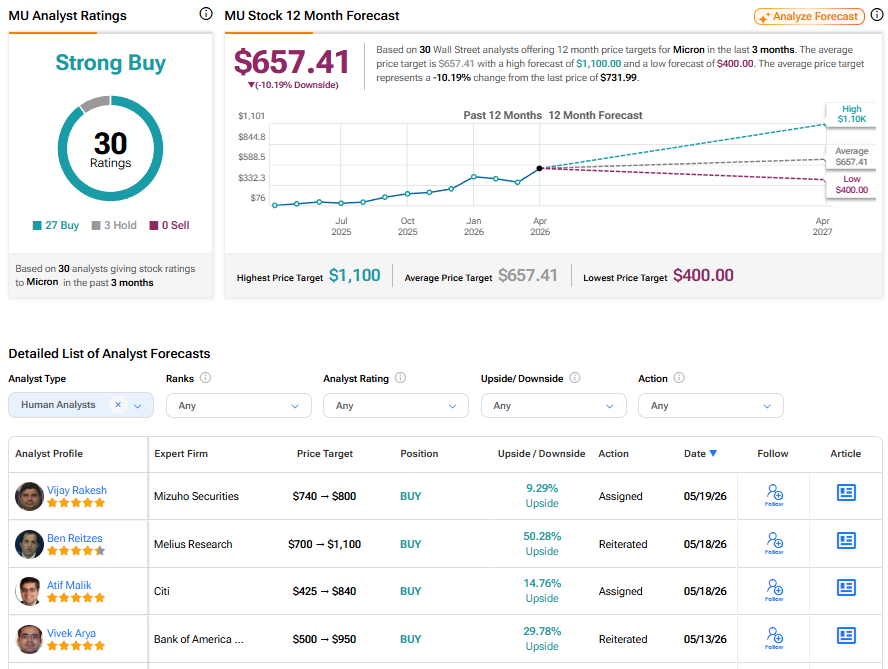
Task: Remove Human Analysts filter with X
Action: (118, 404)
